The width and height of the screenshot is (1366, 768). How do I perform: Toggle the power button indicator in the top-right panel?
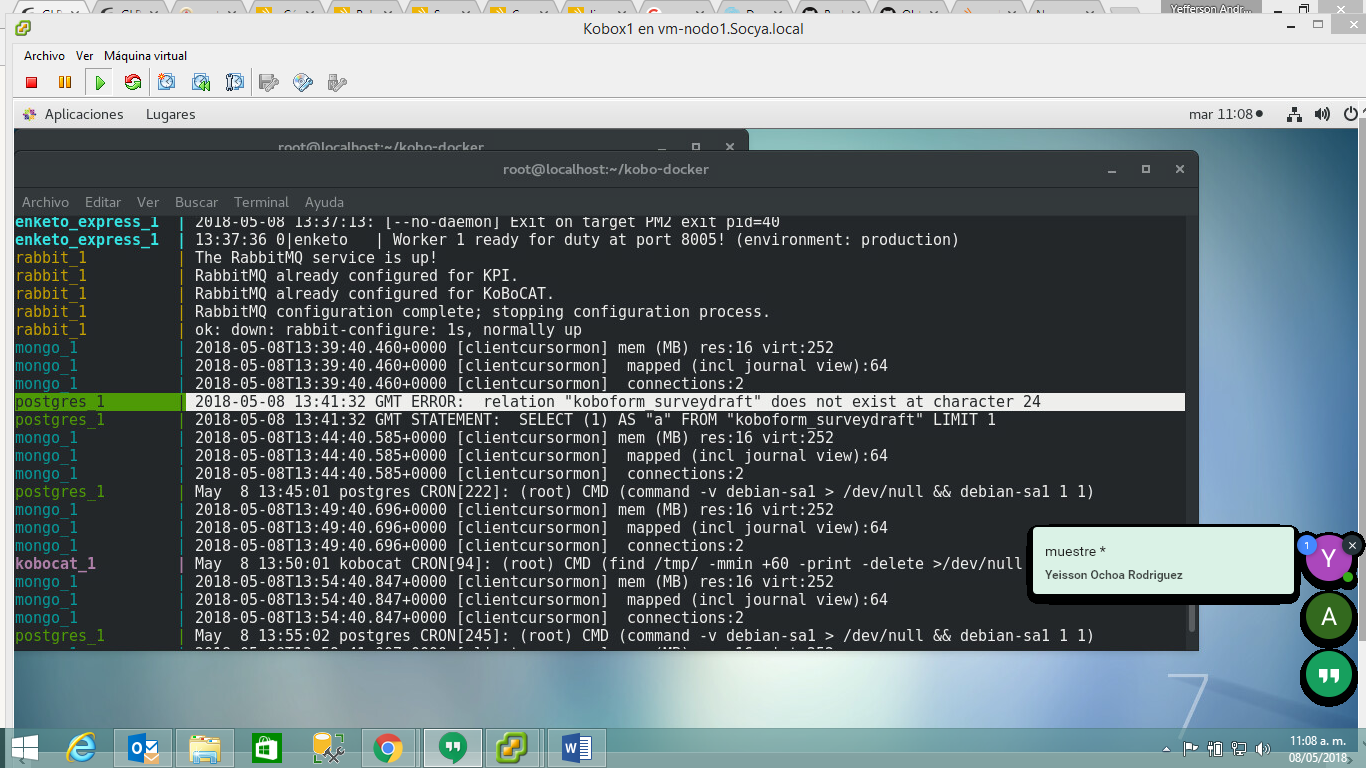(x=1349, y=114)
